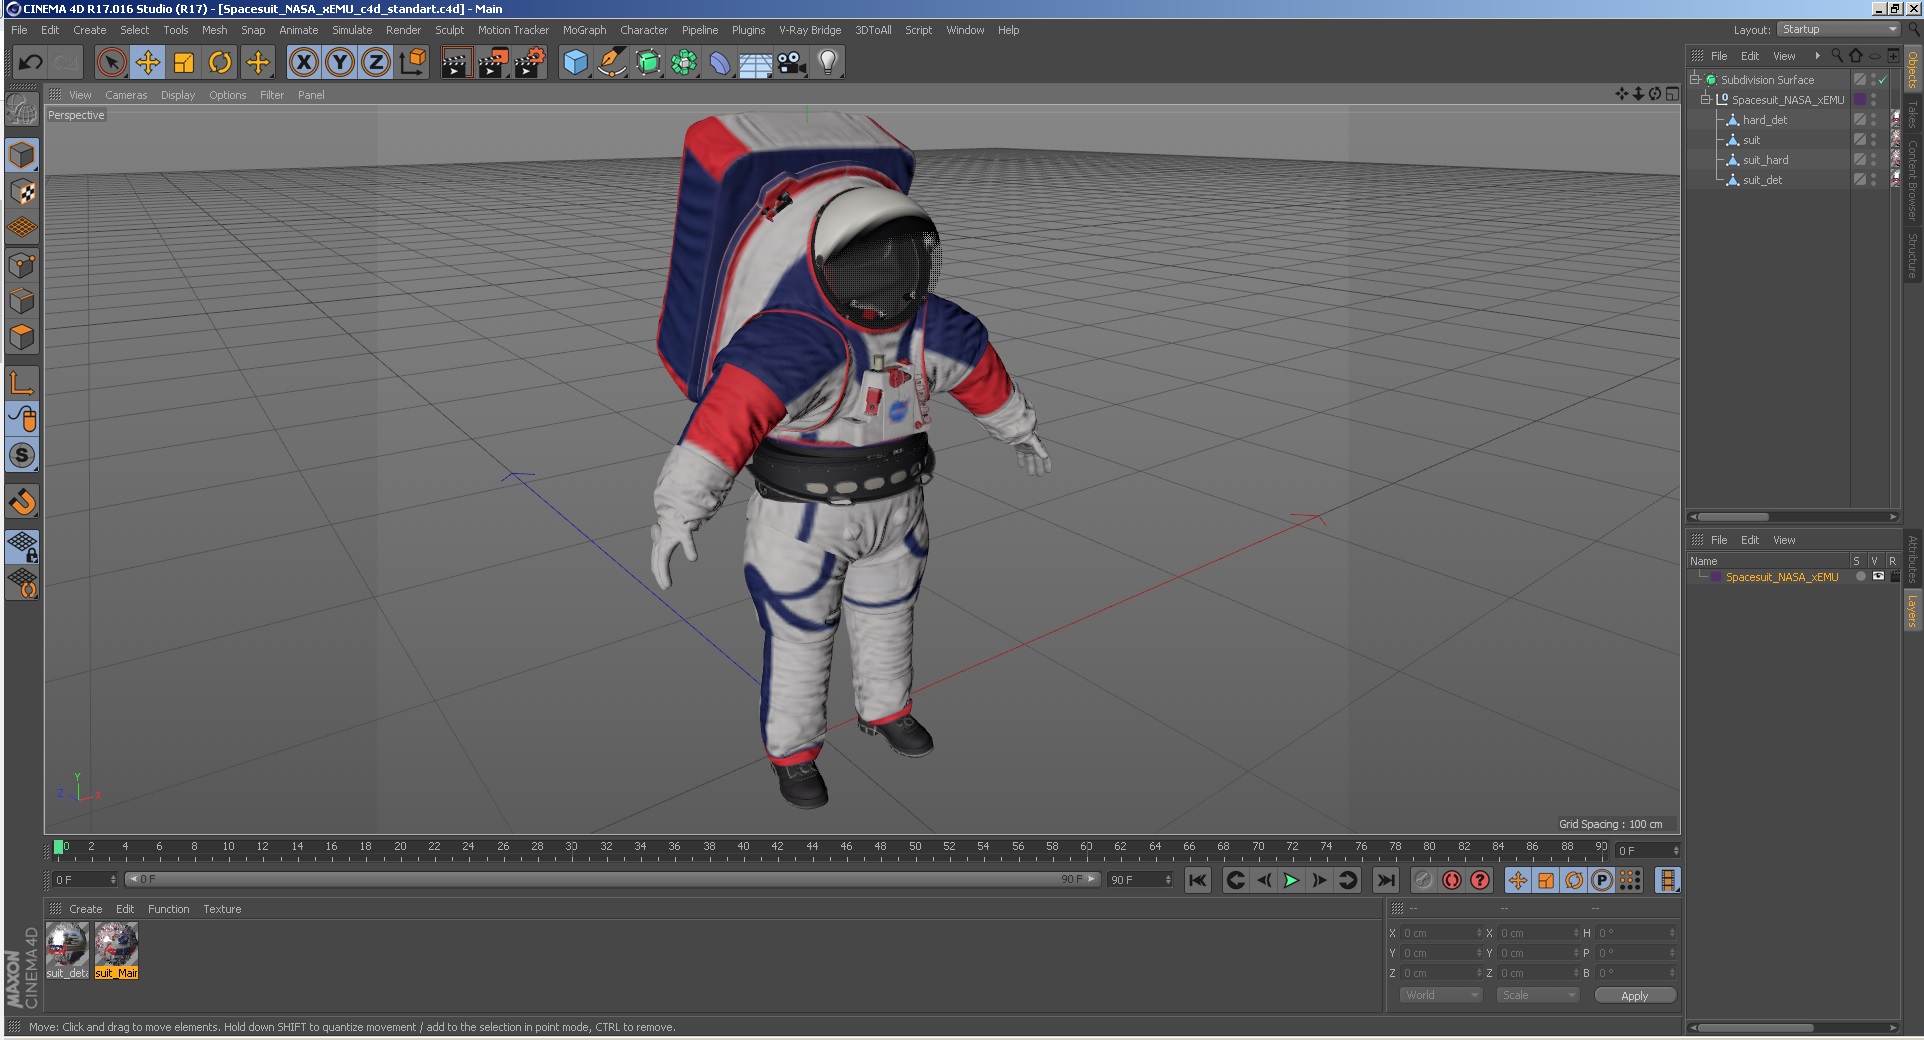The width and height of the screenshot is (1924, 1040).
Task: Open the Character menu
Action: (643, 30)
